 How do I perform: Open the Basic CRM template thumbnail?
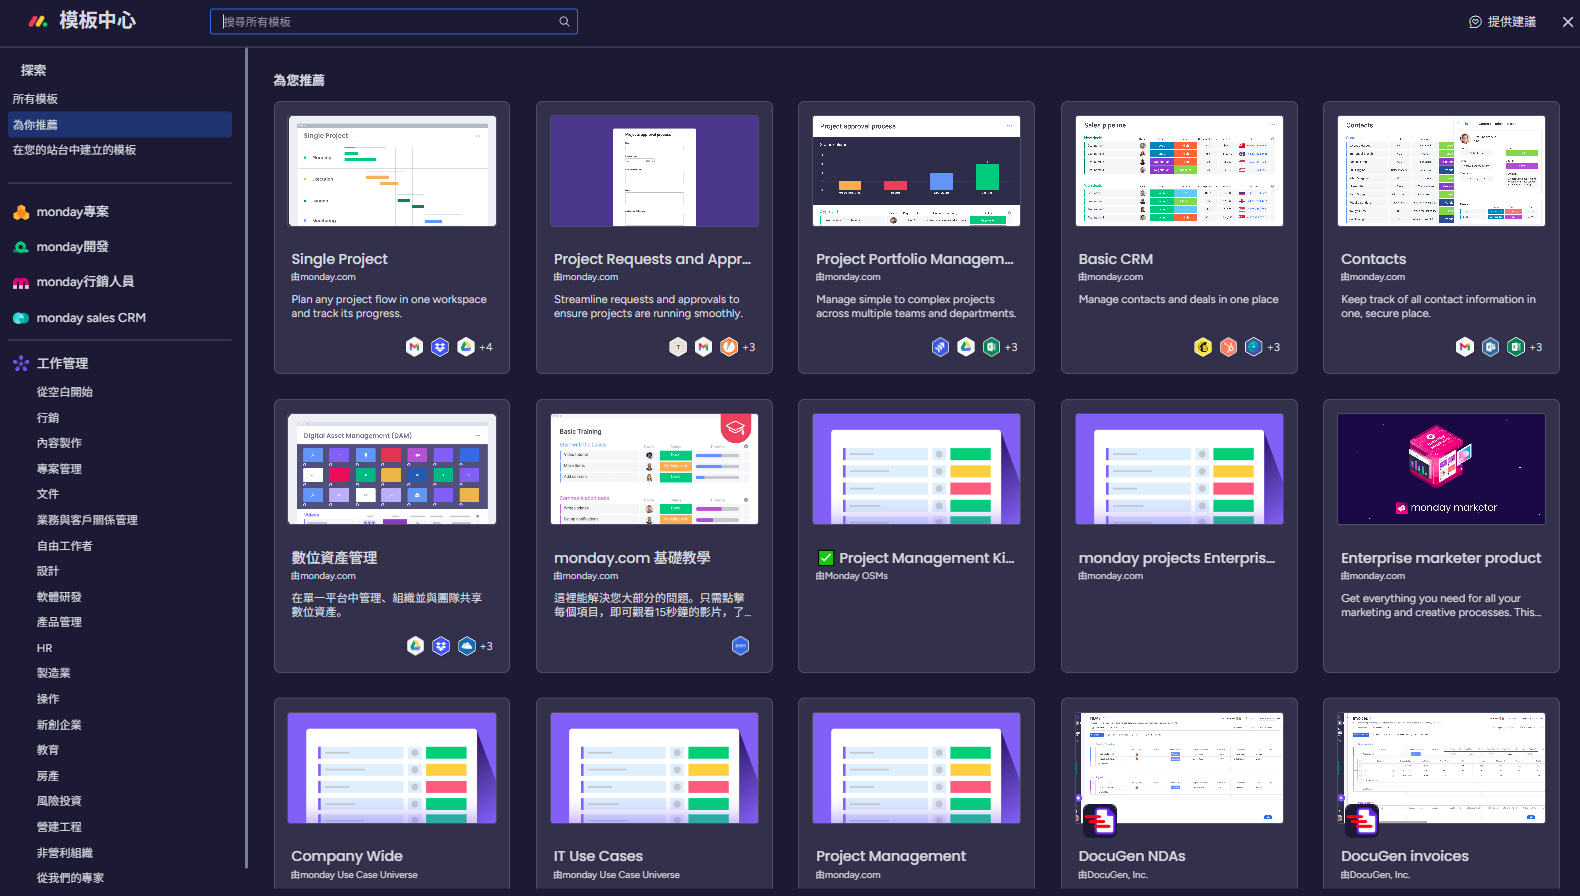1179,171
